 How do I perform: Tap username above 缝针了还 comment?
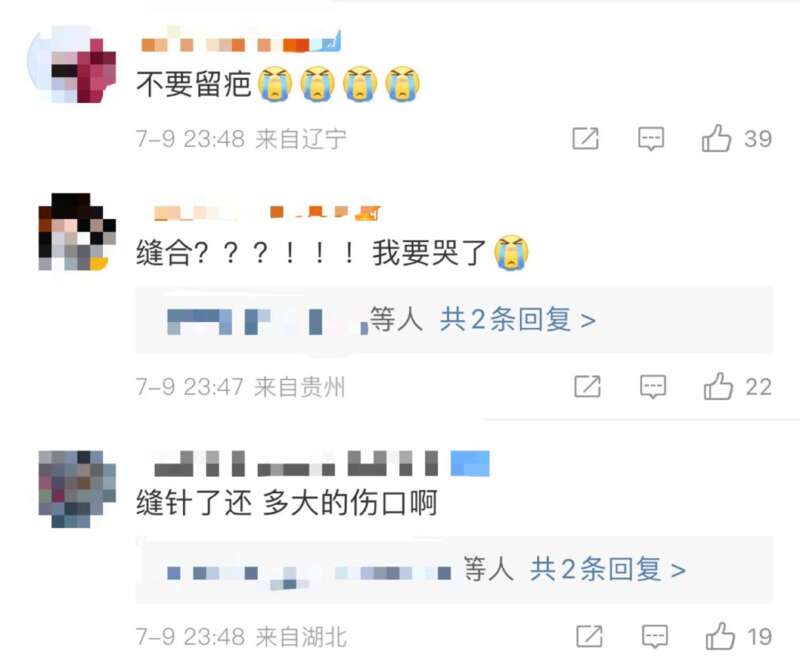[x=321, y=463]
